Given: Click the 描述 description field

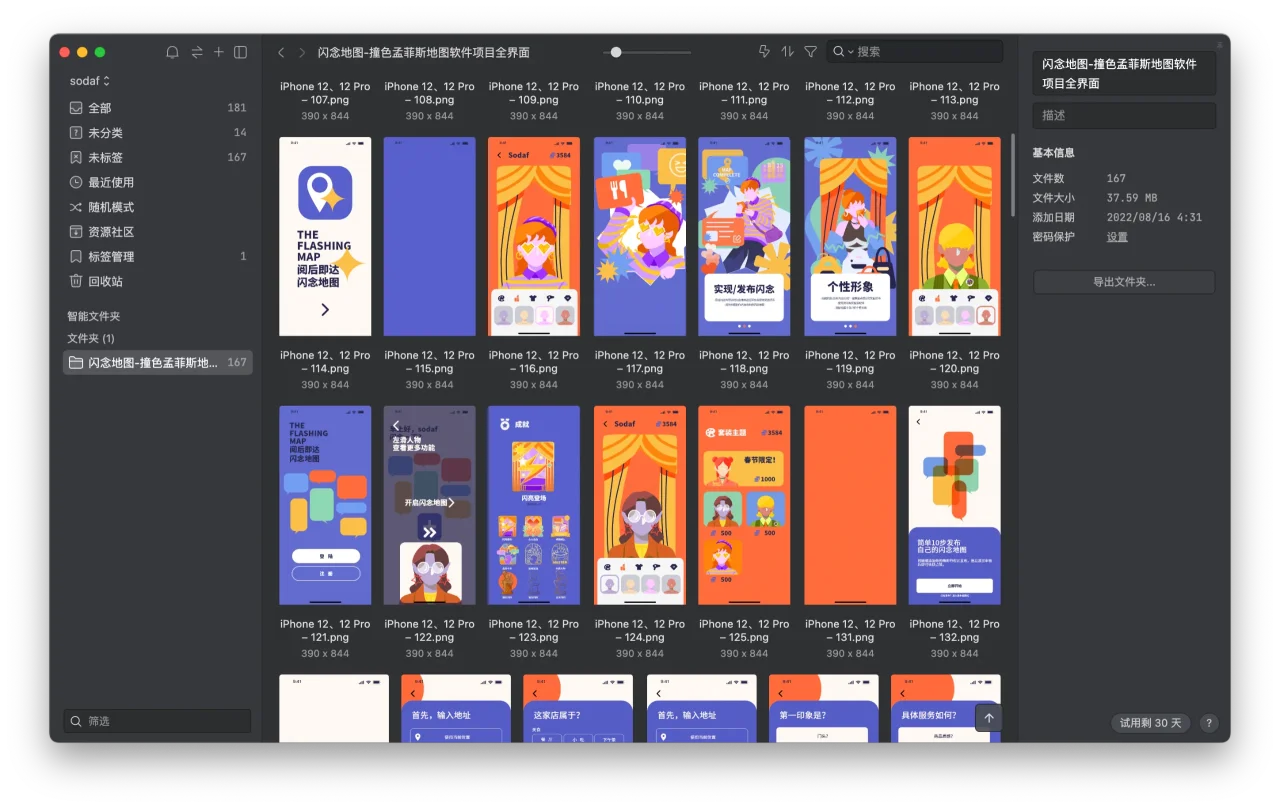Looking at the screenshot, I should click(x=1124, y=115).
